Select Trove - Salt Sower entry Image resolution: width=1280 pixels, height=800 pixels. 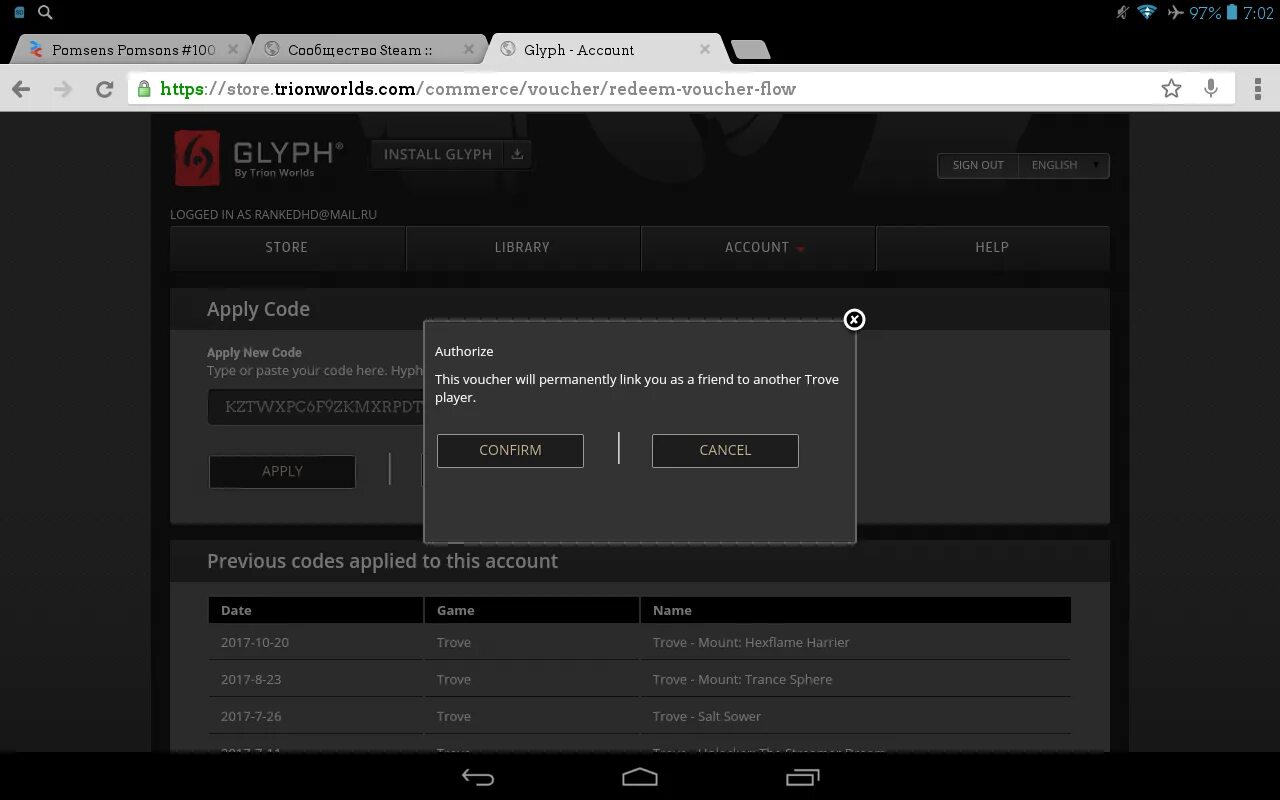click(x=707, y=716)
